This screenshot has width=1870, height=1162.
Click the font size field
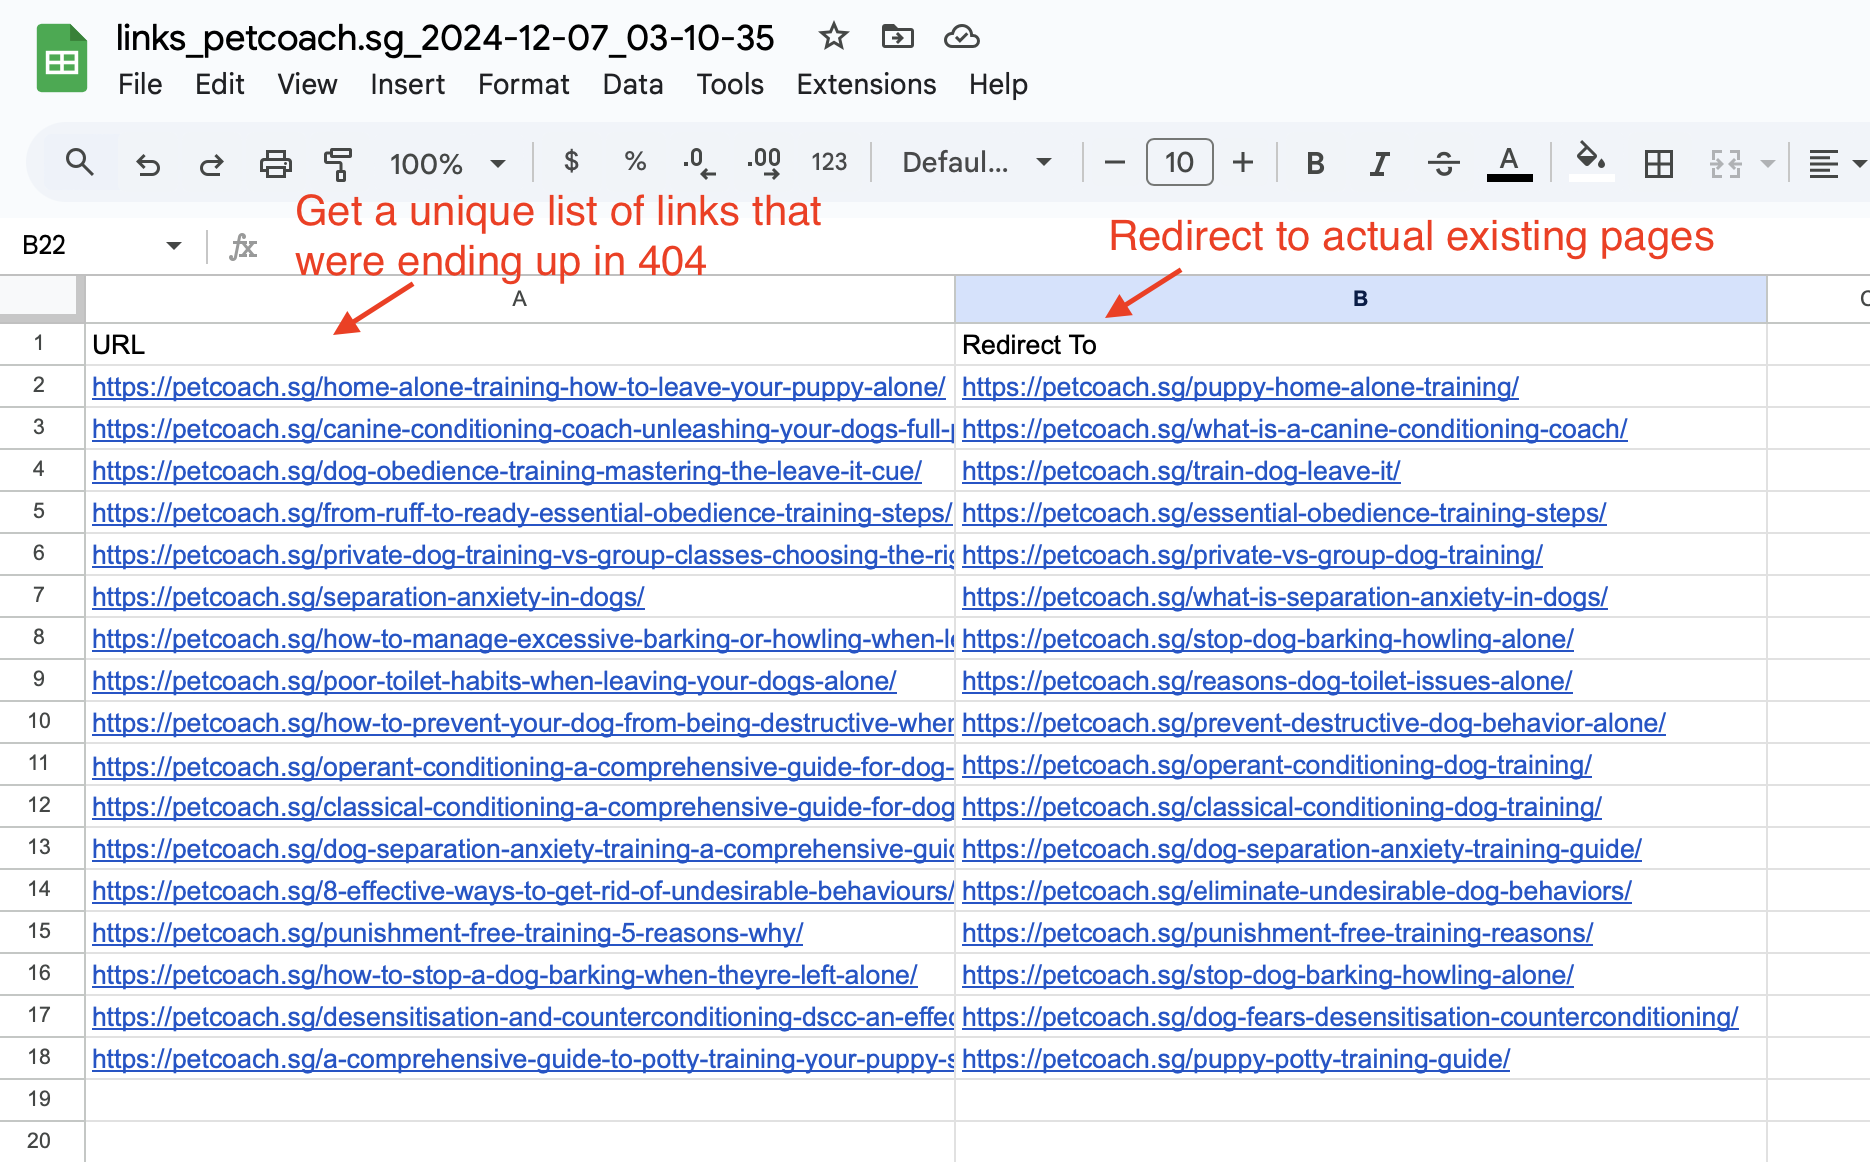pos(1179,162)
